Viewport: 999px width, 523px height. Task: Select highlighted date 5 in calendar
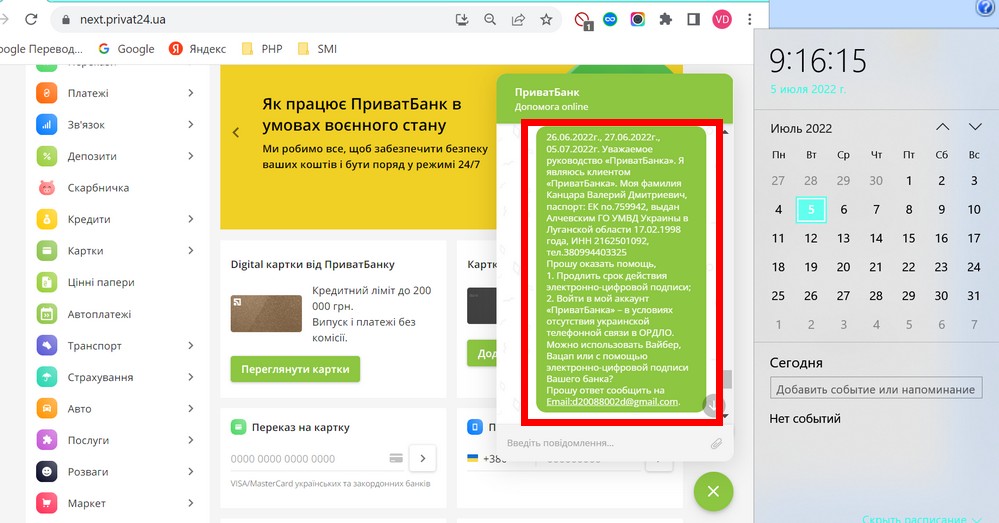click(811, 210)
